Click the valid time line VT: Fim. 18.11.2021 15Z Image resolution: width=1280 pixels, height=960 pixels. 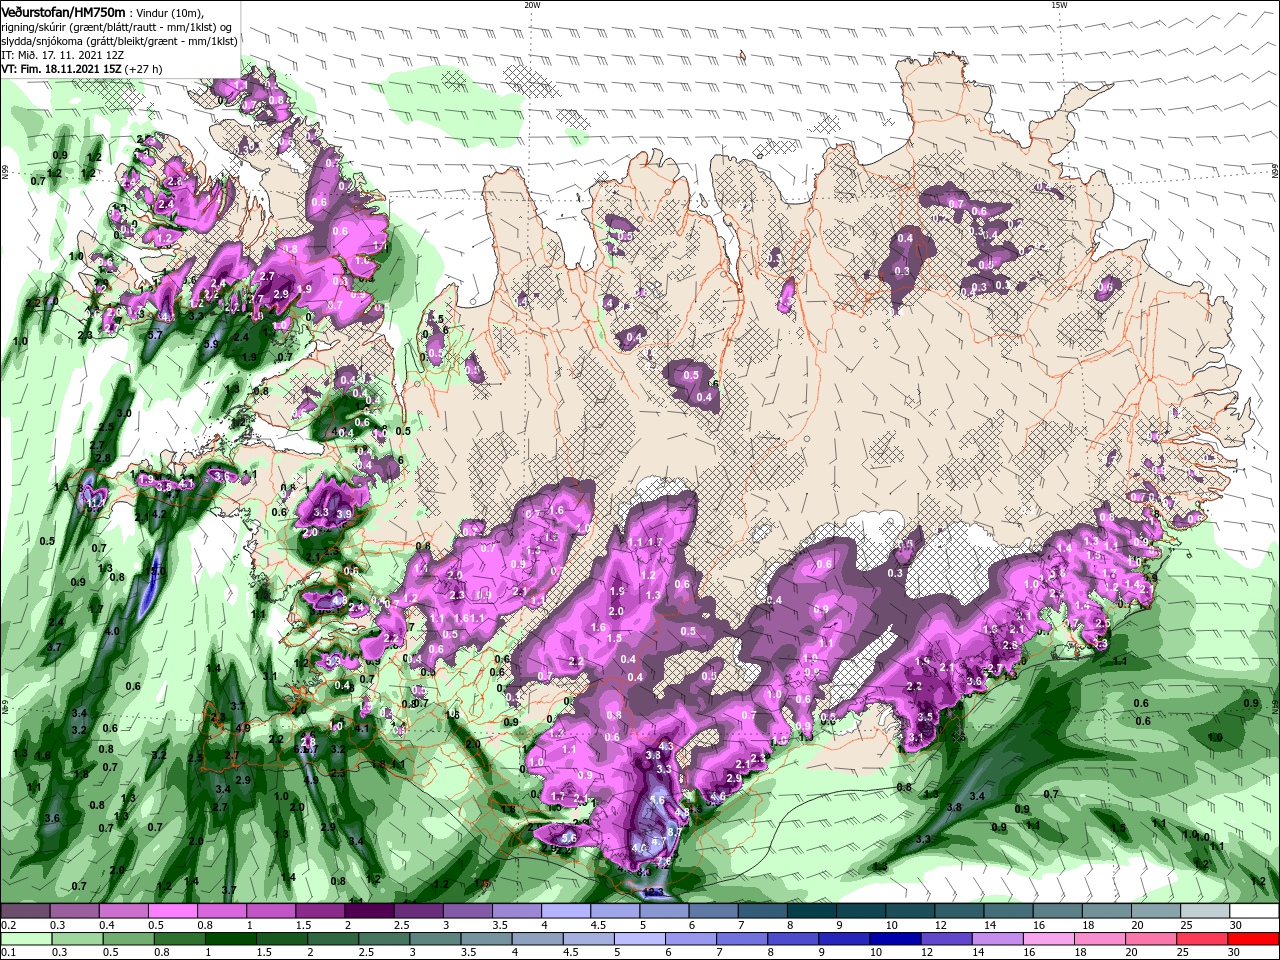click(61, 69)
